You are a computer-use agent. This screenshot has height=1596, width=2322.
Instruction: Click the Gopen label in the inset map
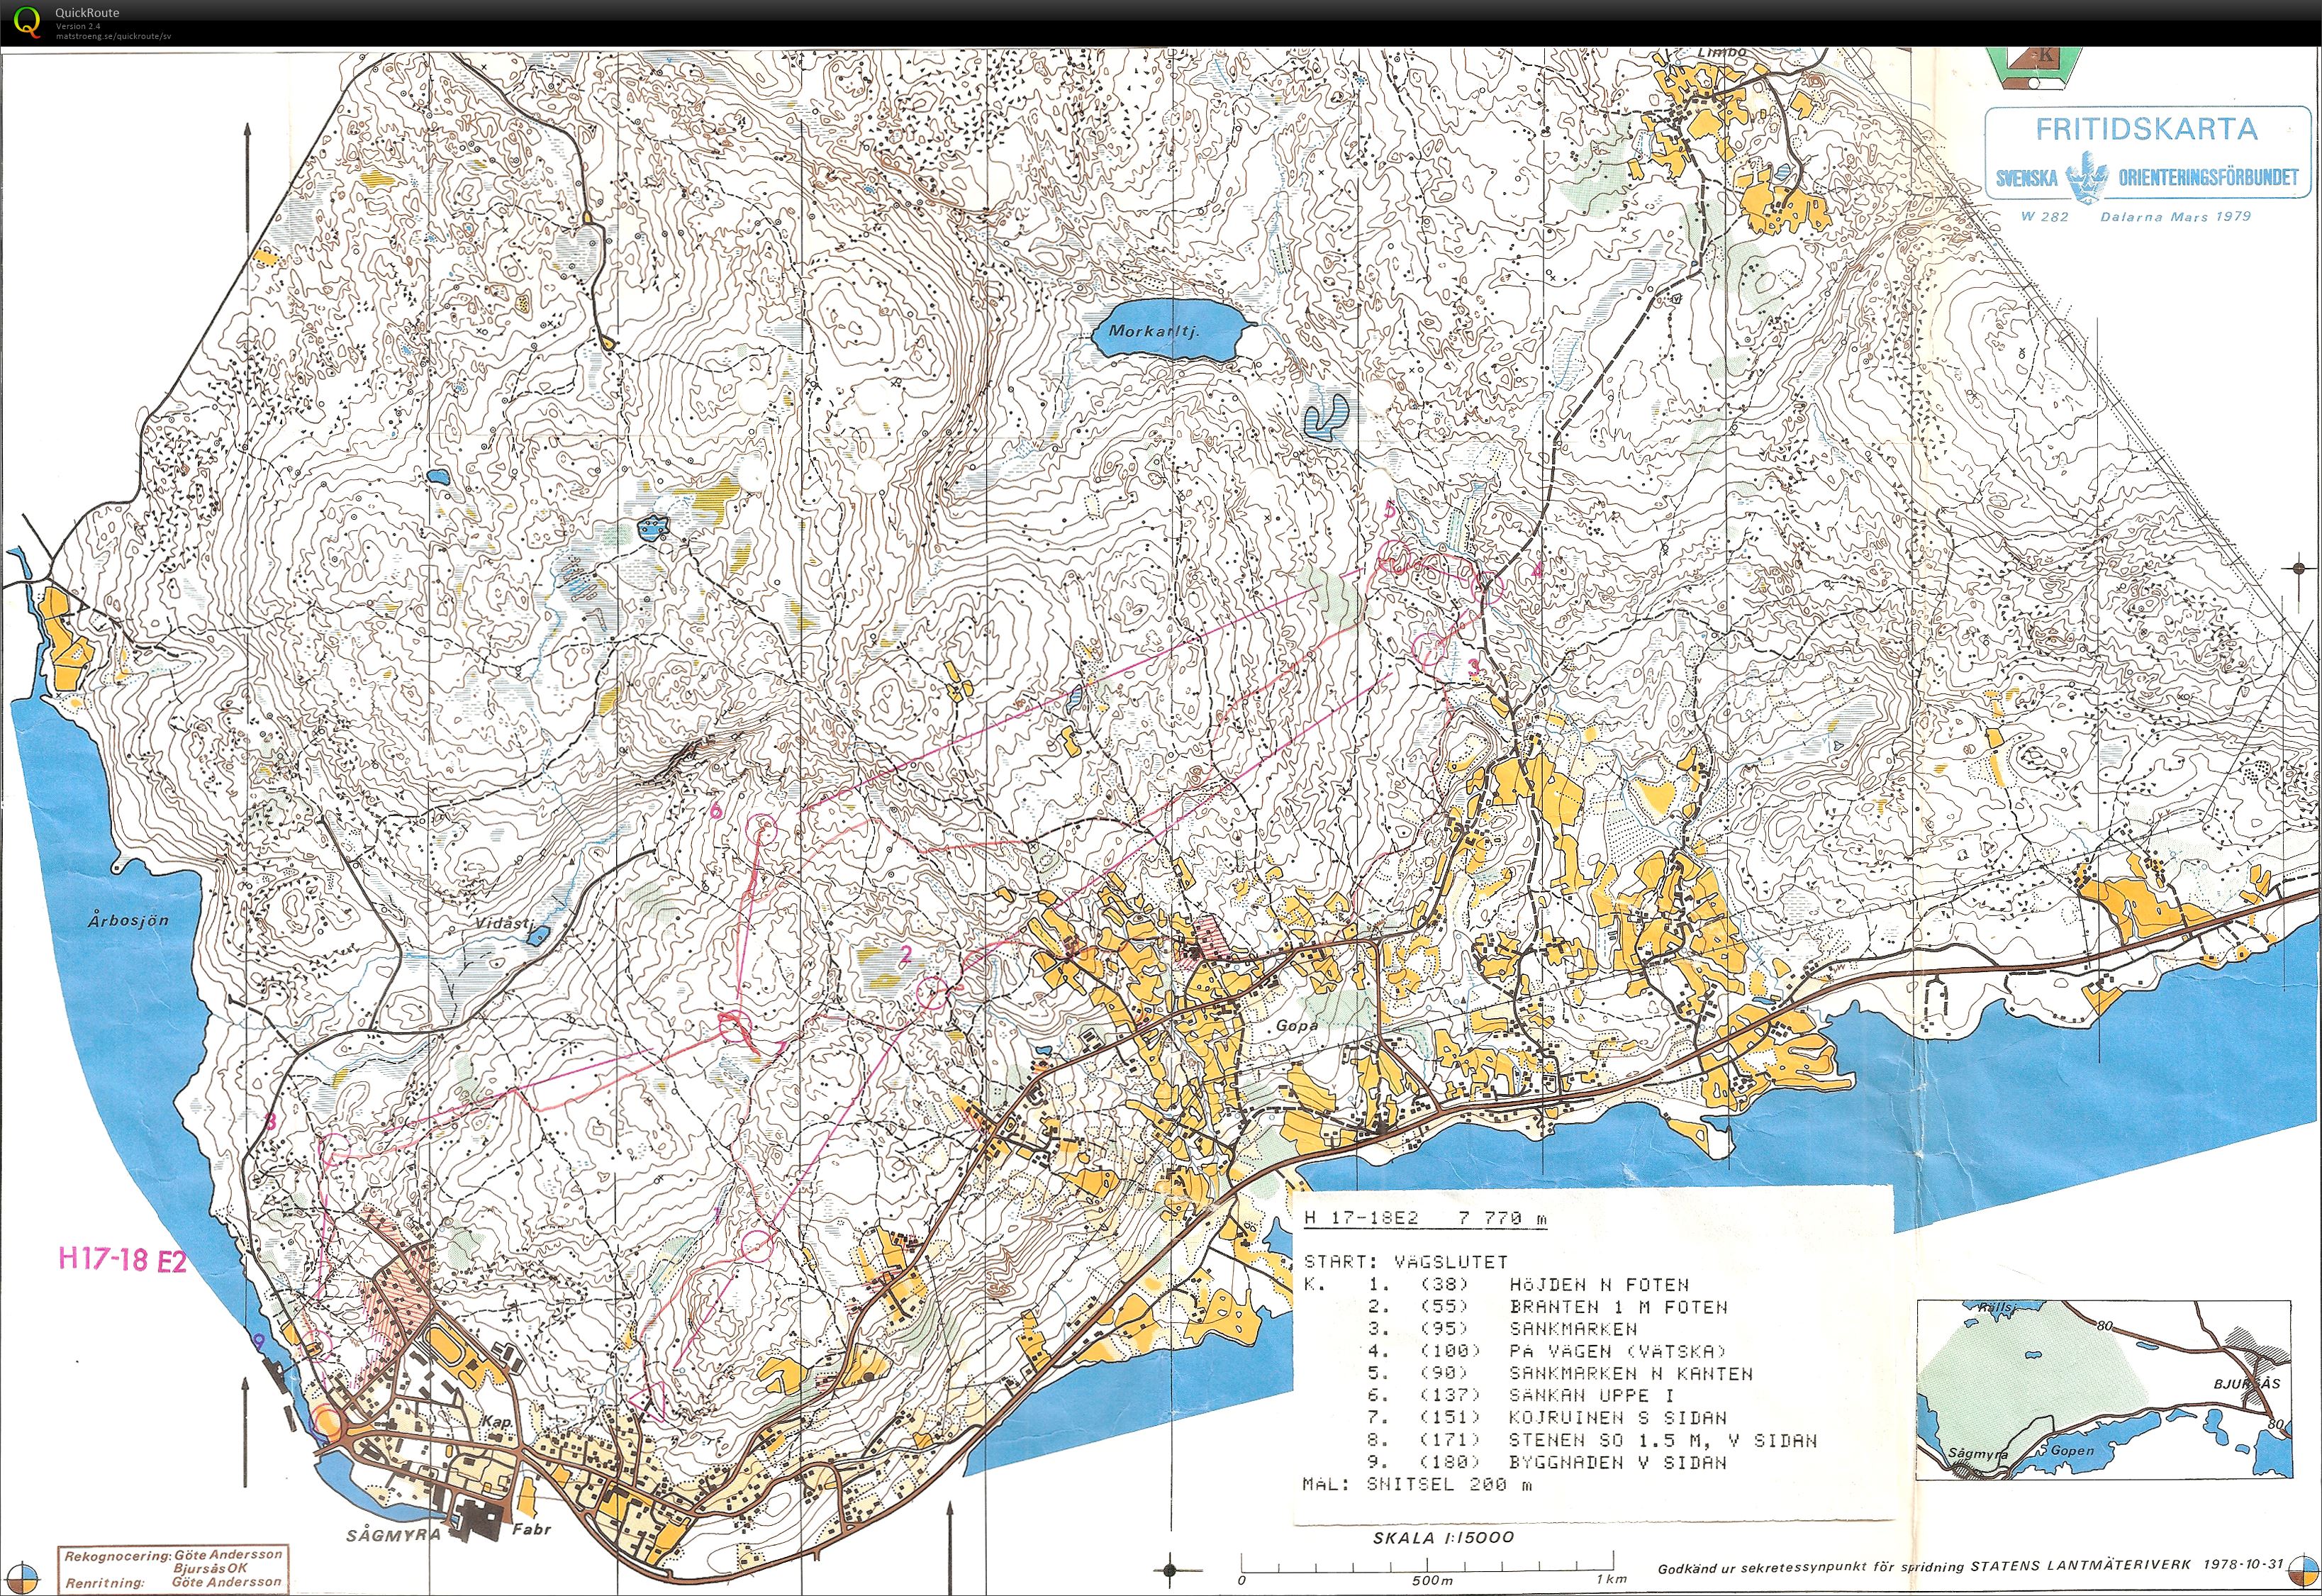[2073, 1451]
